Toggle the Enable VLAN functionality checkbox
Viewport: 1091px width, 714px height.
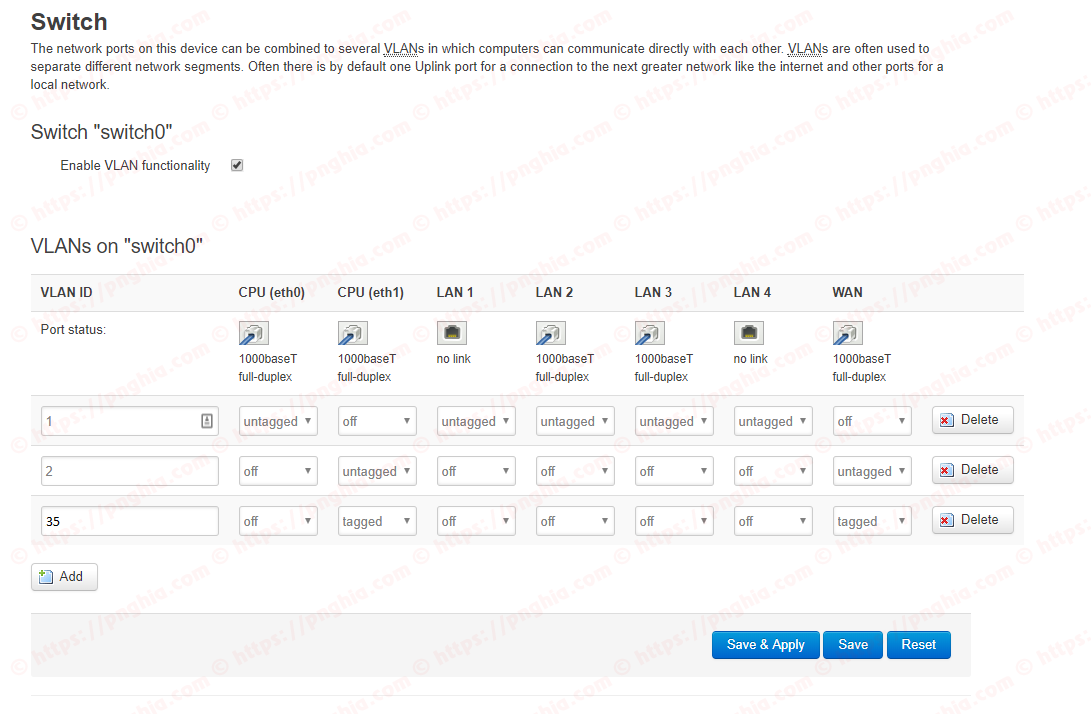[237, 165]
